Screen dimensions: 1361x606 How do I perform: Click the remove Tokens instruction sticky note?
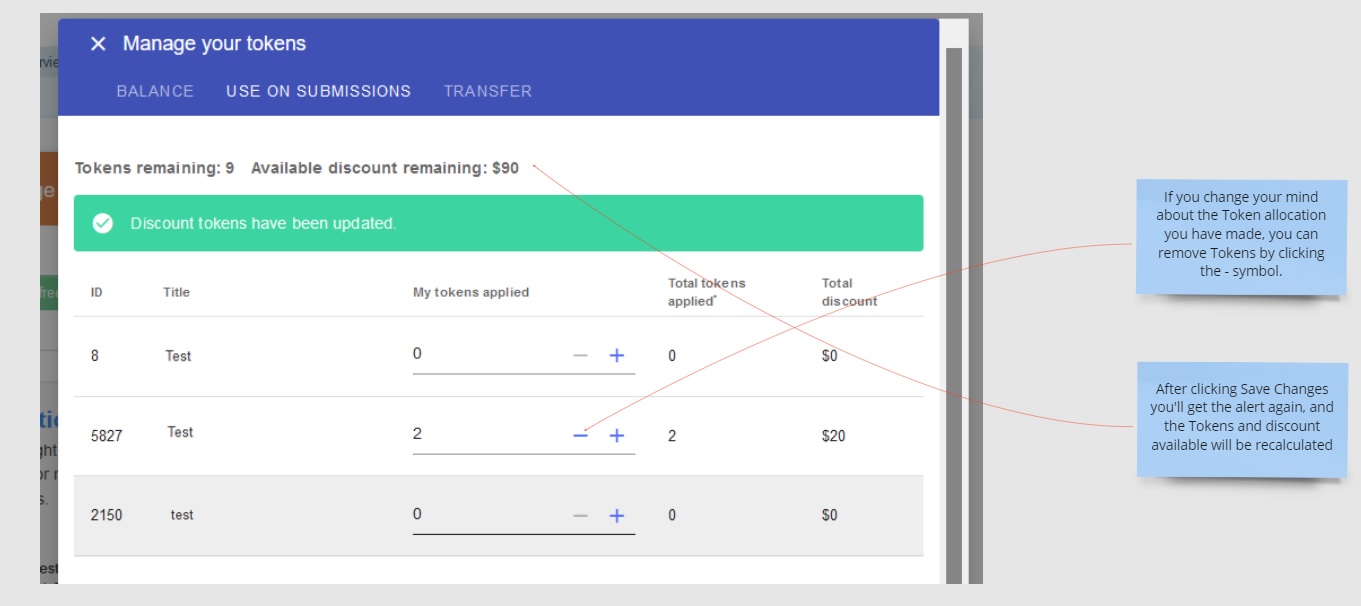(1240, 234)
